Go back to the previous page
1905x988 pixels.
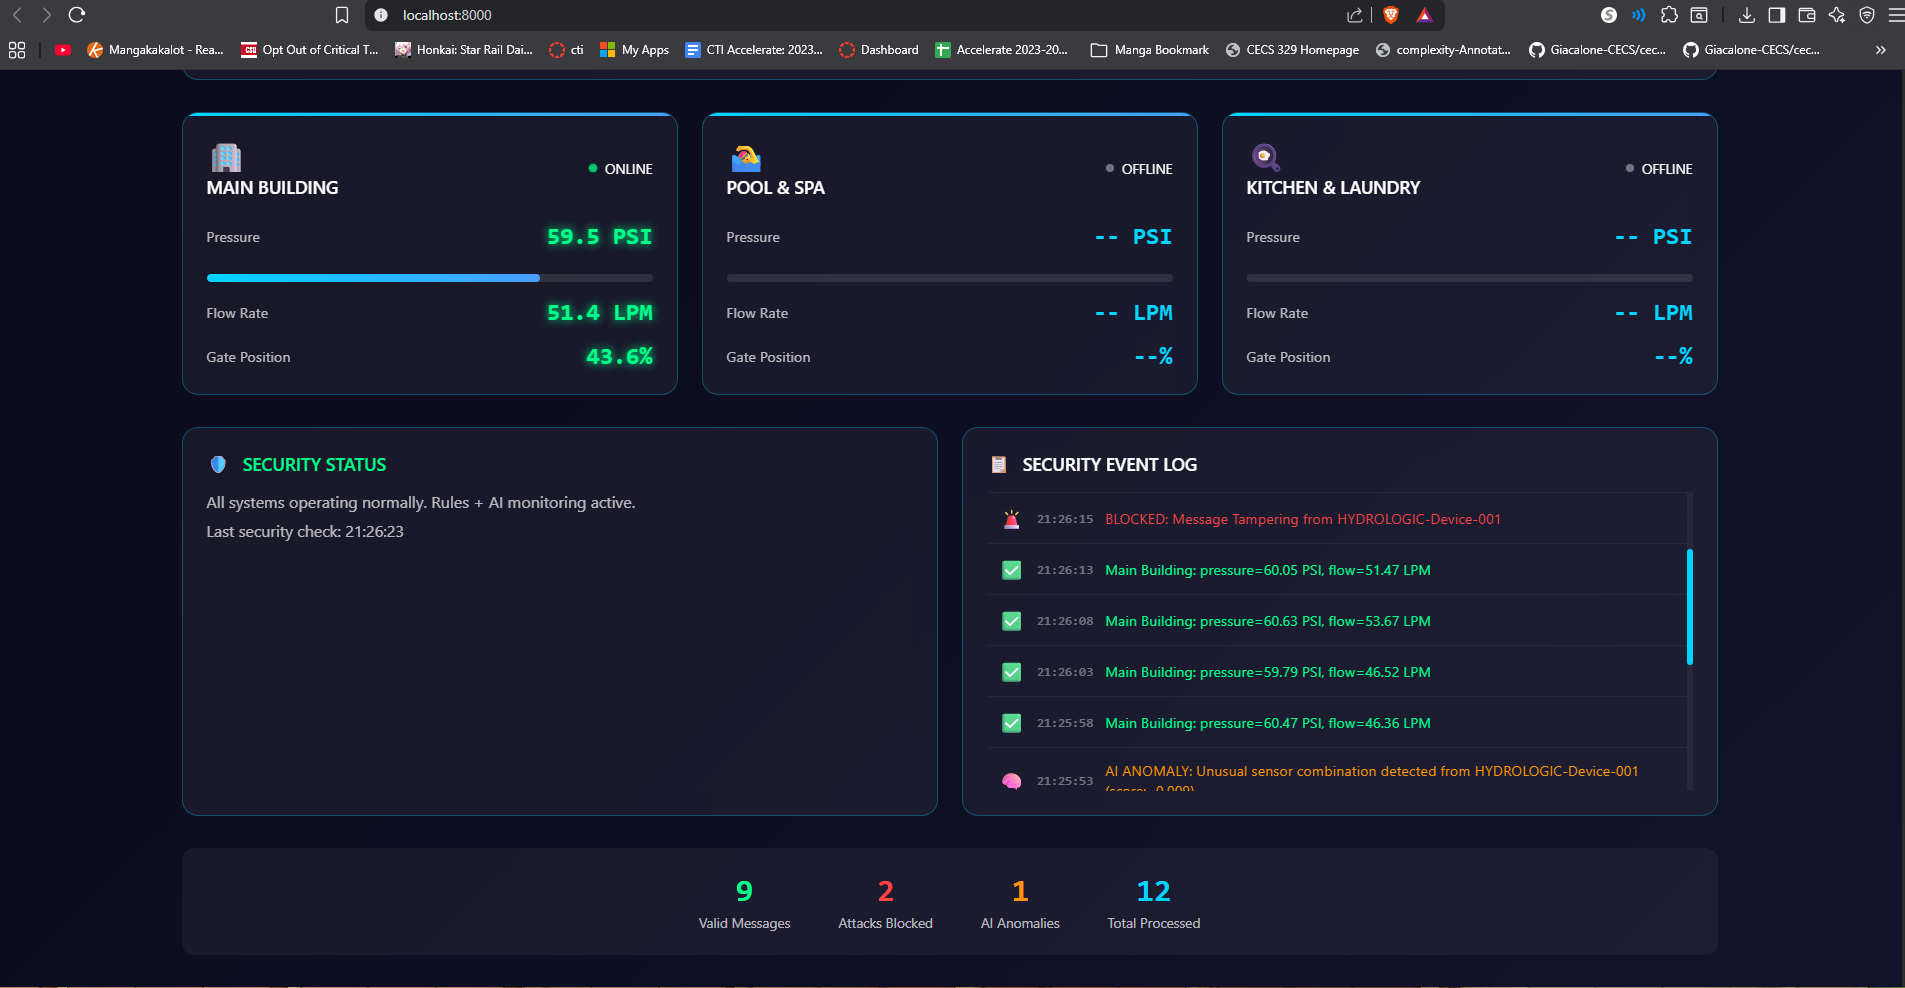pyautogui.click(x=17, y=15)
